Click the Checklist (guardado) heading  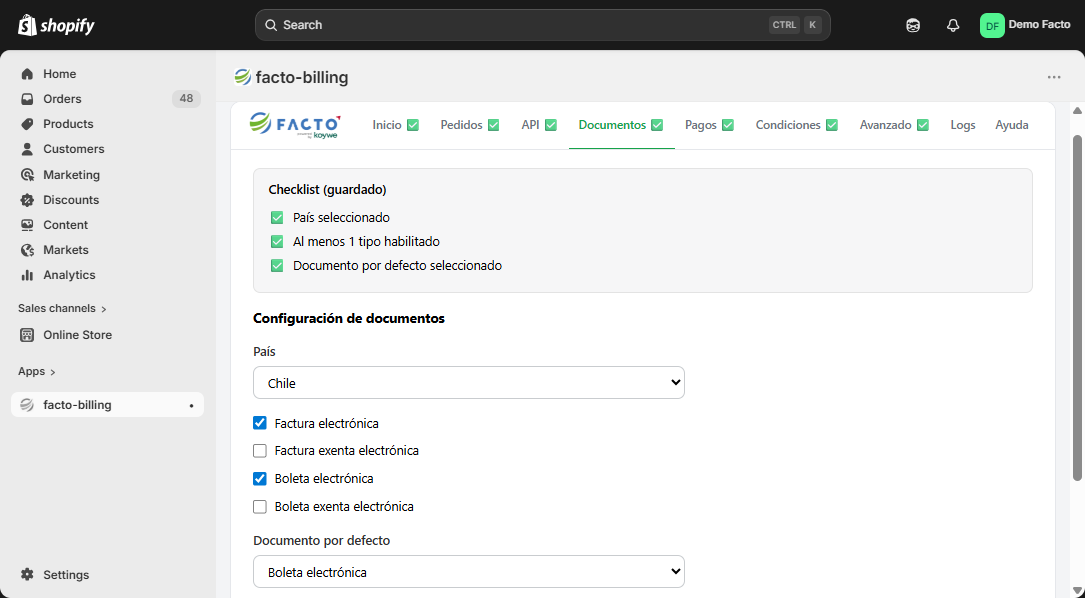[x=327, y=190]
